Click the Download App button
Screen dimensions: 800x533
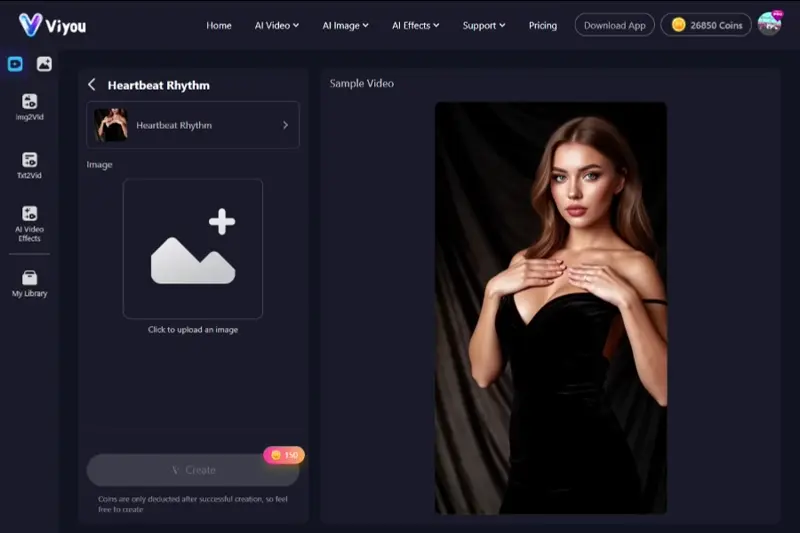614,25
